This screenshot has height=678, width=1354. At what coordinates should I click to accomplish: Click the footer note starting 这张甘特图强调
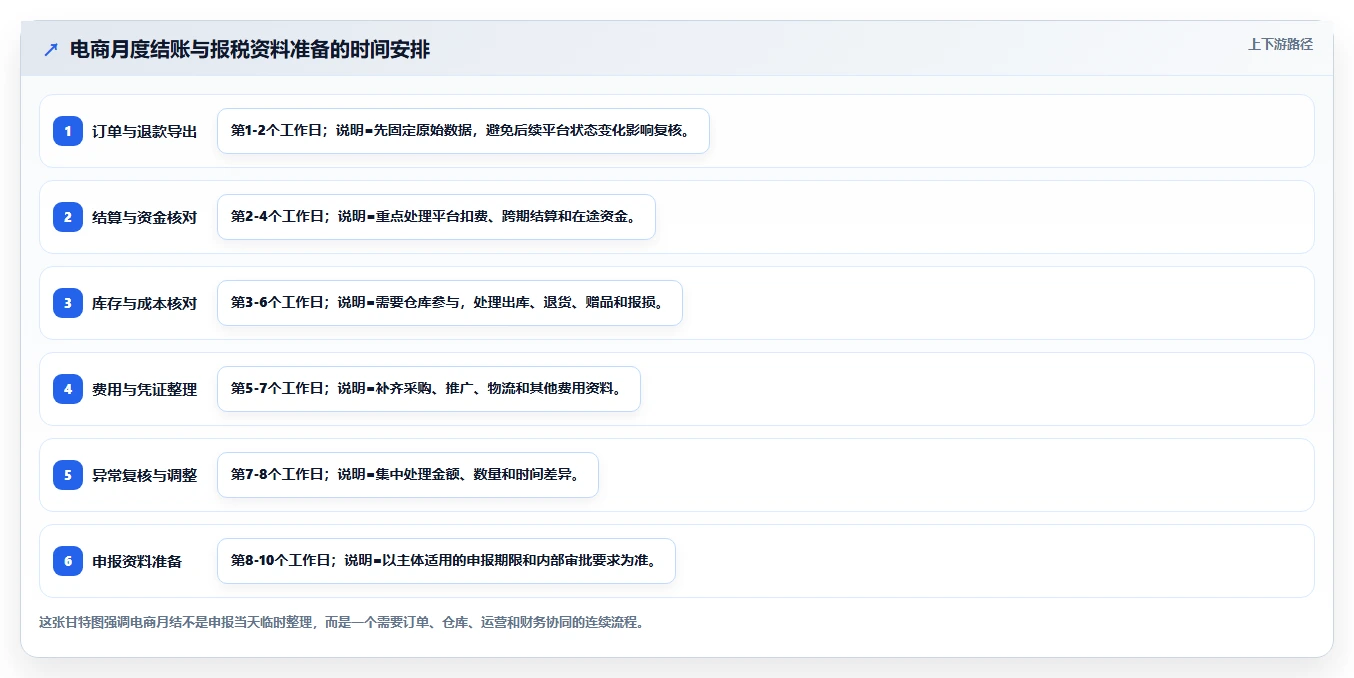342,622
